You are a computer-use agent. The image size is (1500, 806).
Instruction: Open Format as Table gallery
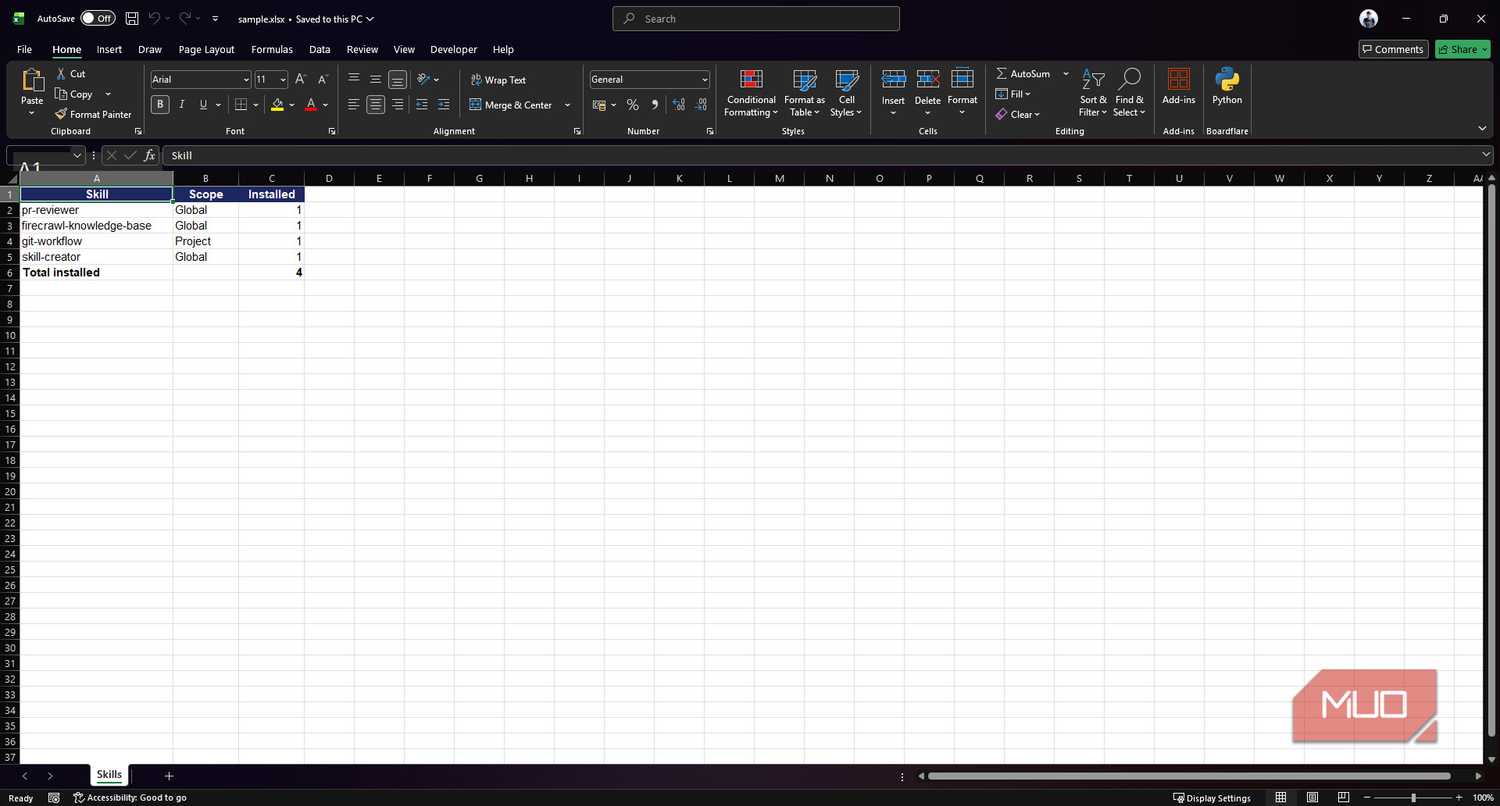(804, 93)
